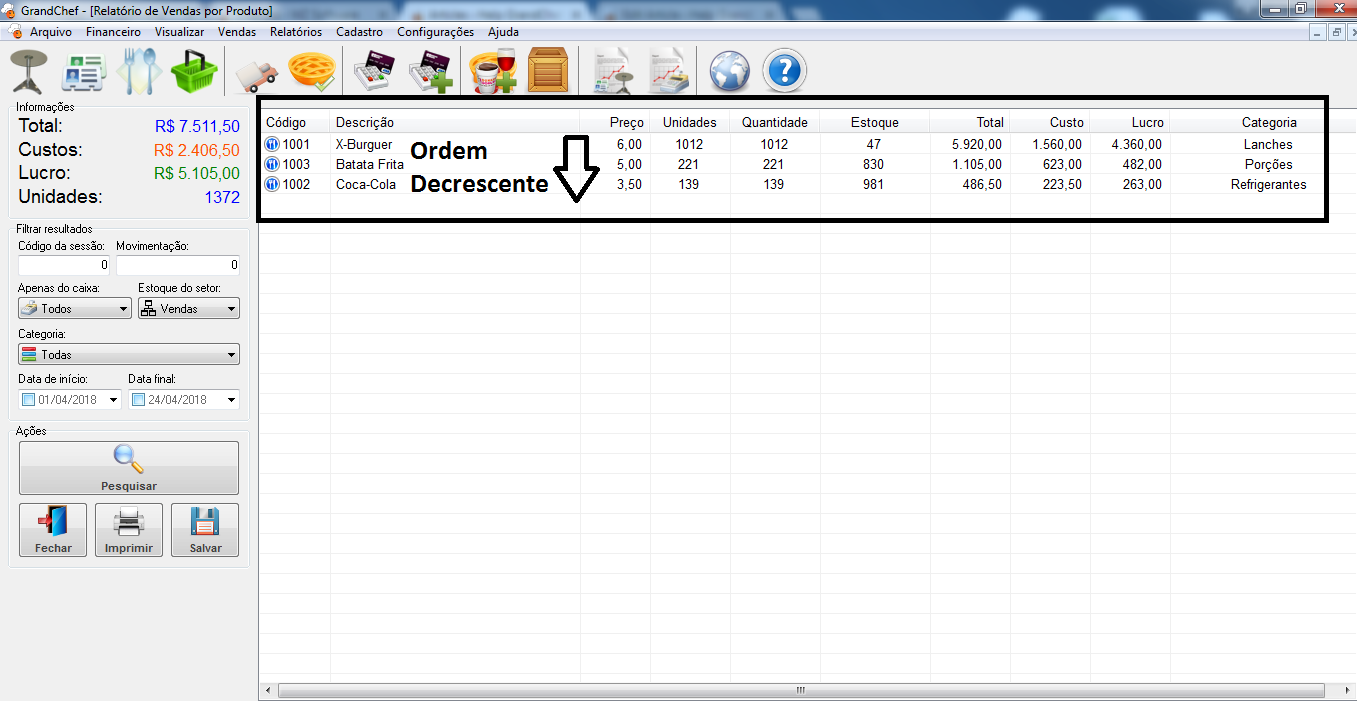Open the Financeiro menu
The image size is (1357, 701).
tap(113, 32)
